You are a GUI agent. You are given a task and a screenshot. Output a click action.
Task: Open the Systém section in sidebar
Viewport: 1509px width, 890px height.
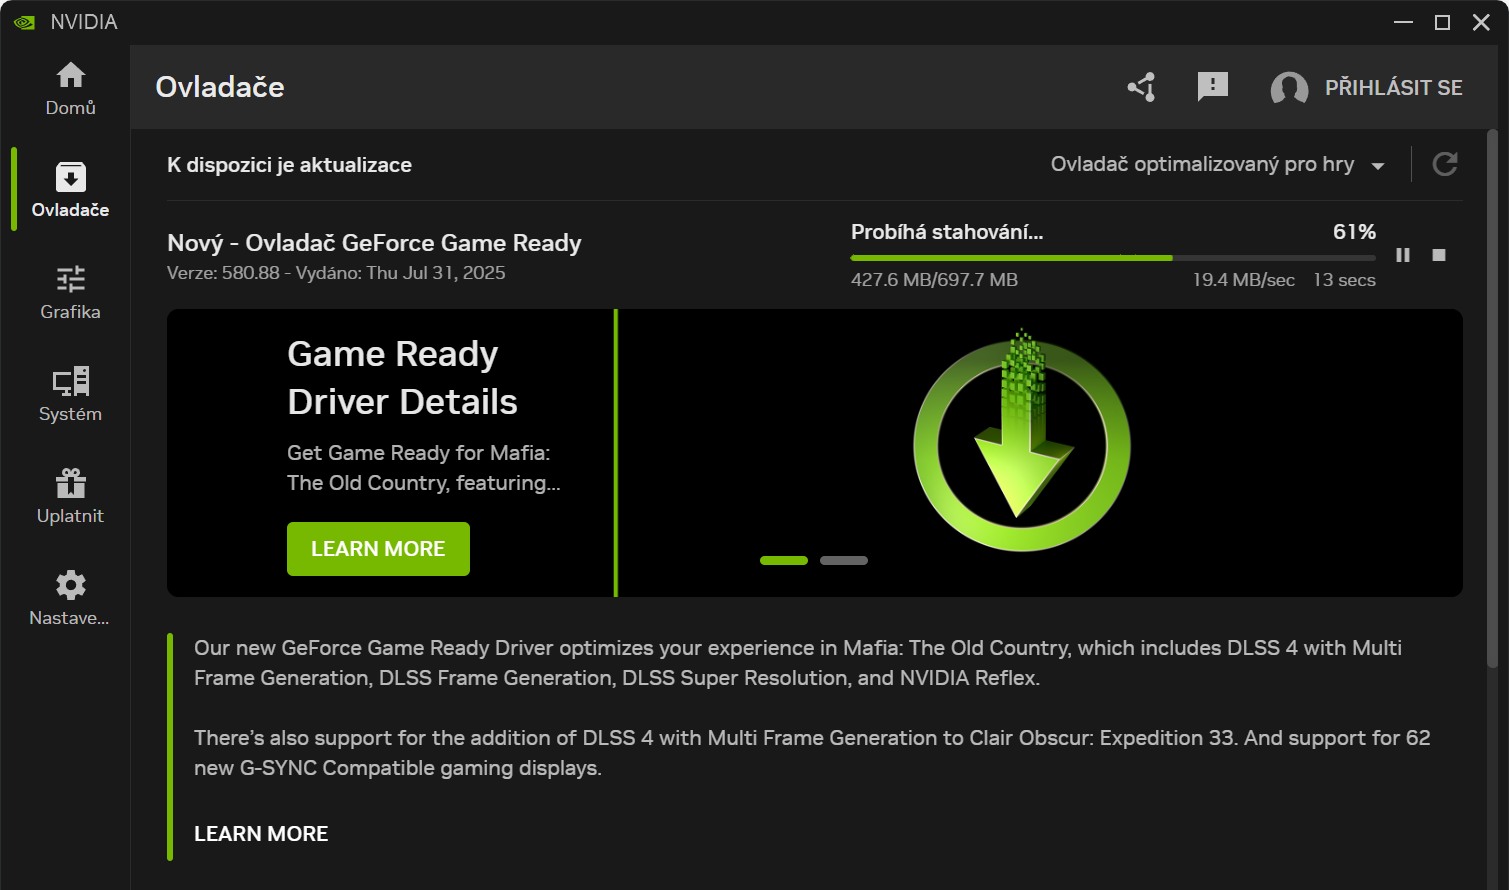(70, 394)
